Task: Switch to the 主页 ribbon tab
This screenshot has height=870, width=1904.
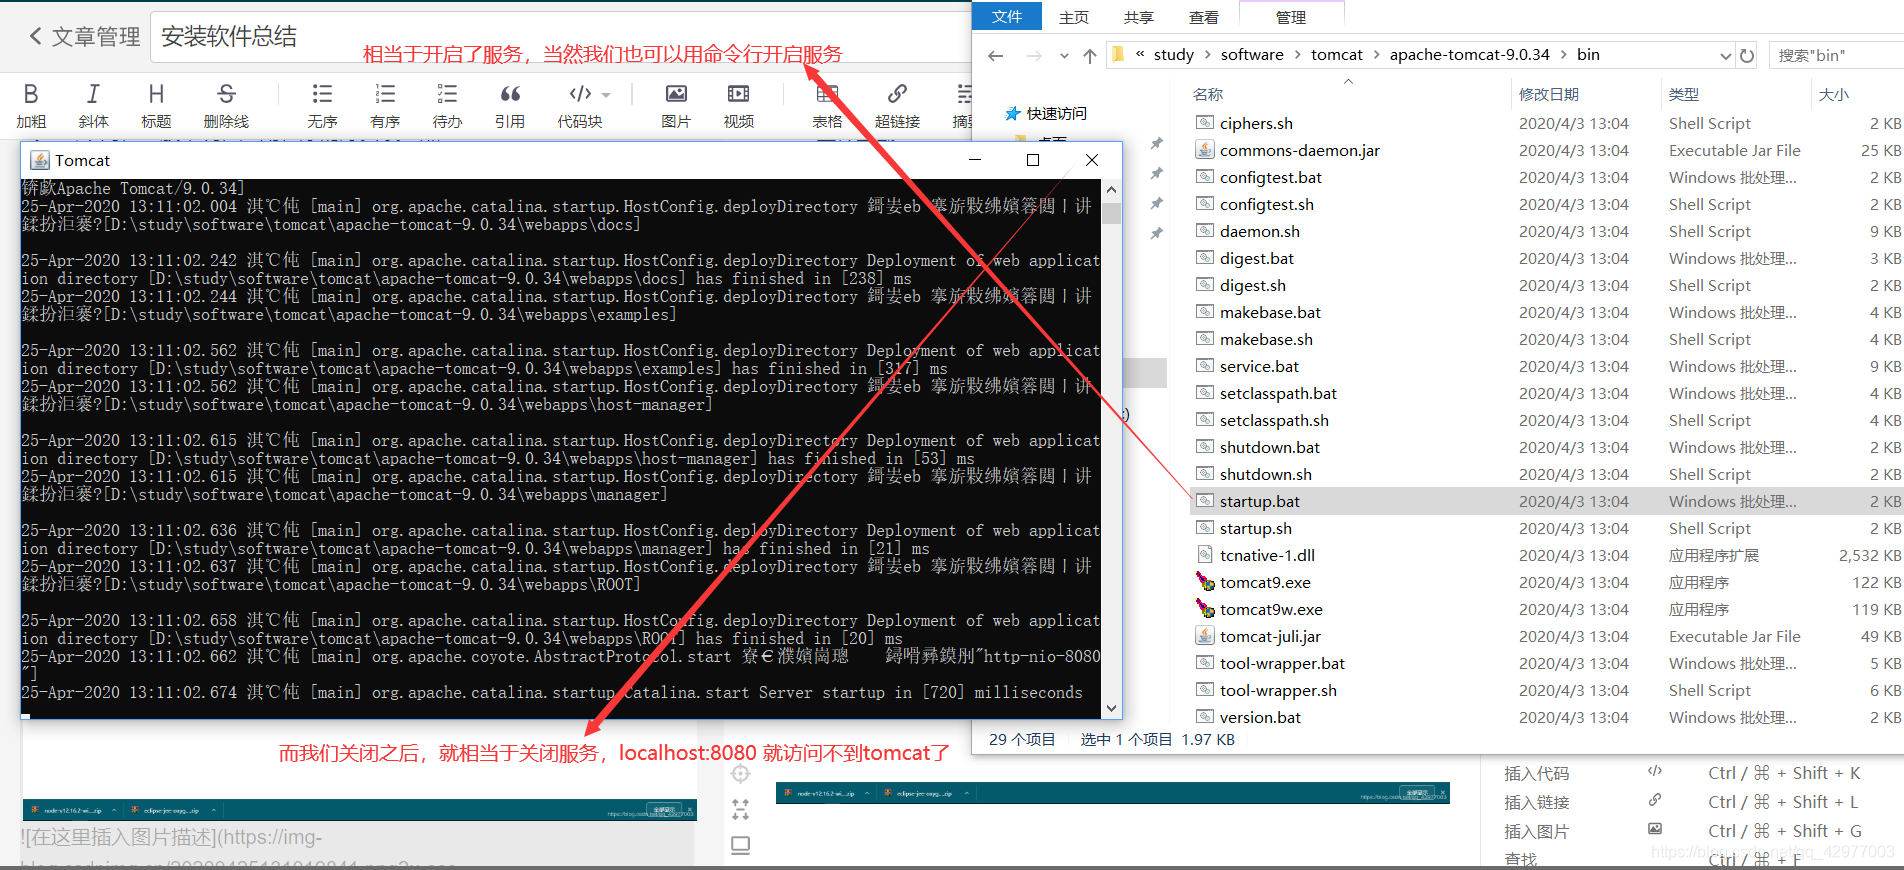Action: 1074,17
